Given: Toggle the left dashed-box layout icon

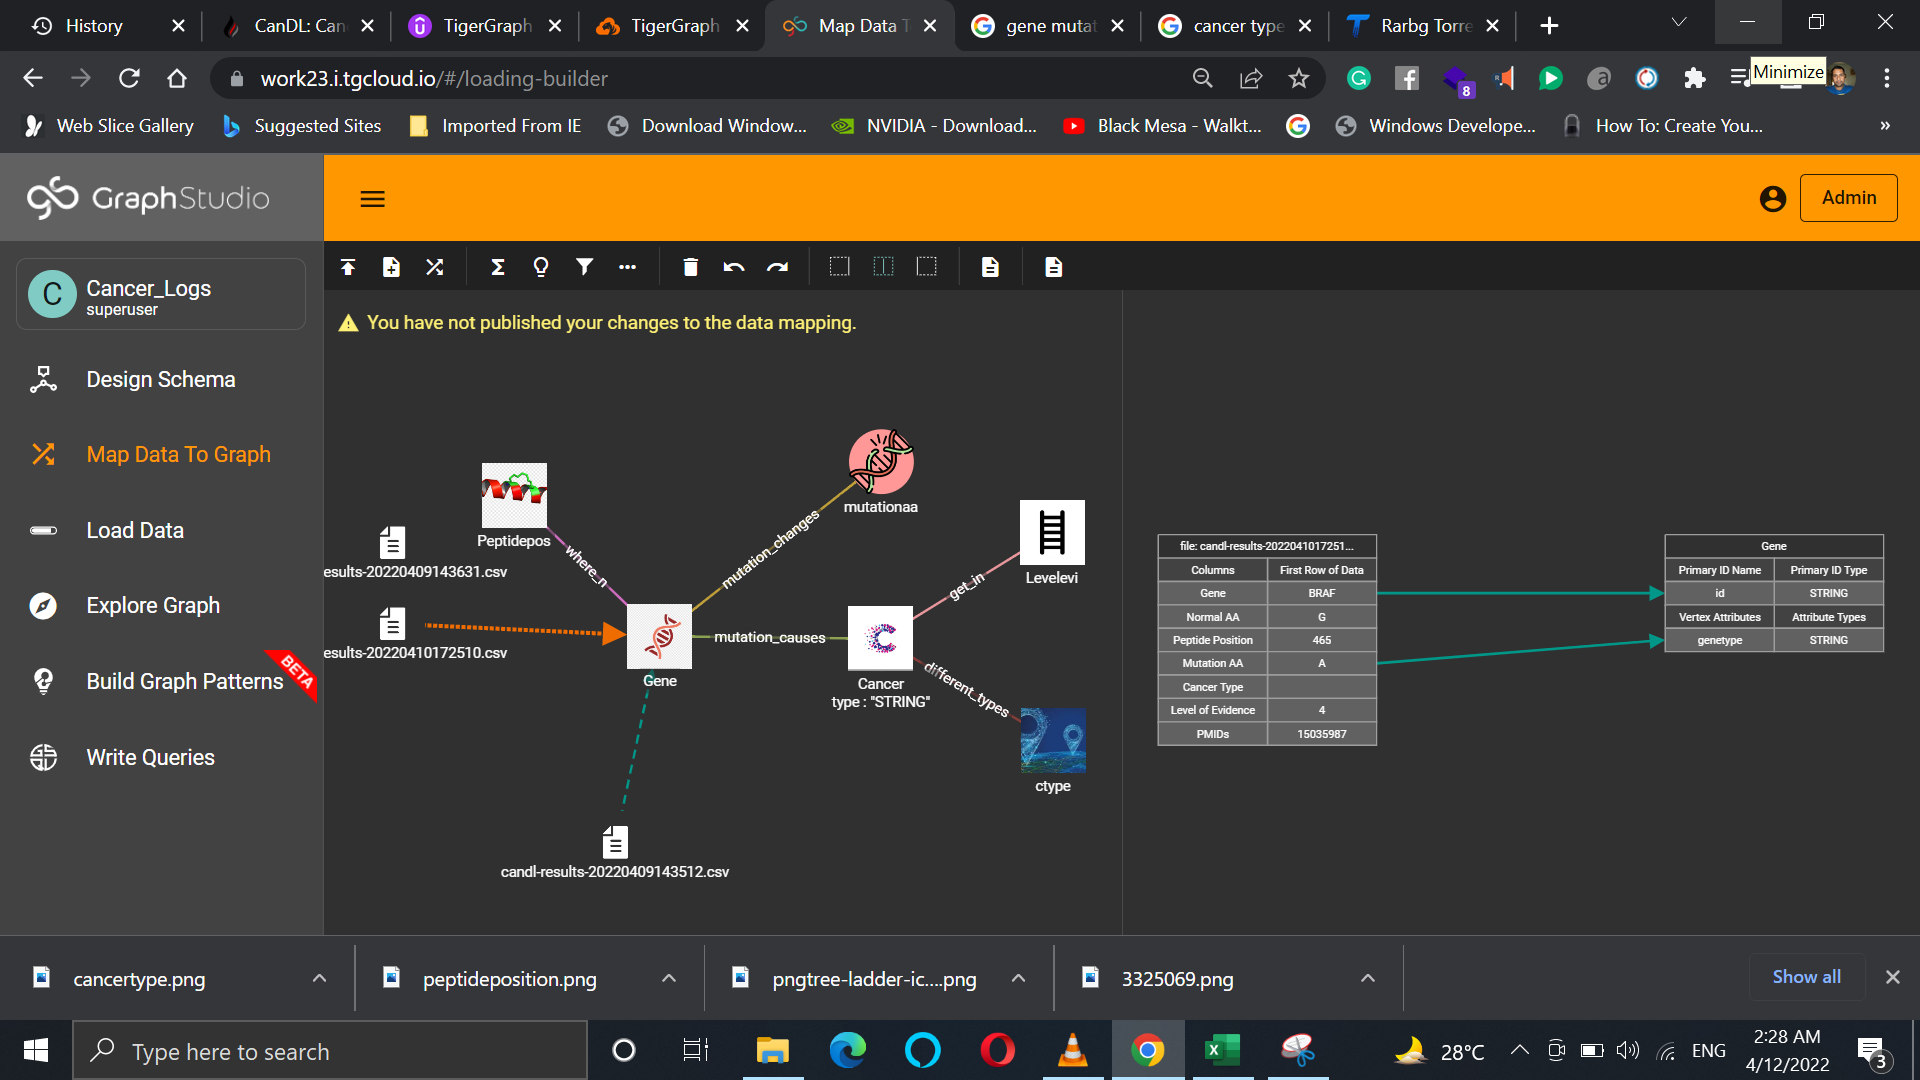Looking at the screenshot, I should (x=839, y=267).
